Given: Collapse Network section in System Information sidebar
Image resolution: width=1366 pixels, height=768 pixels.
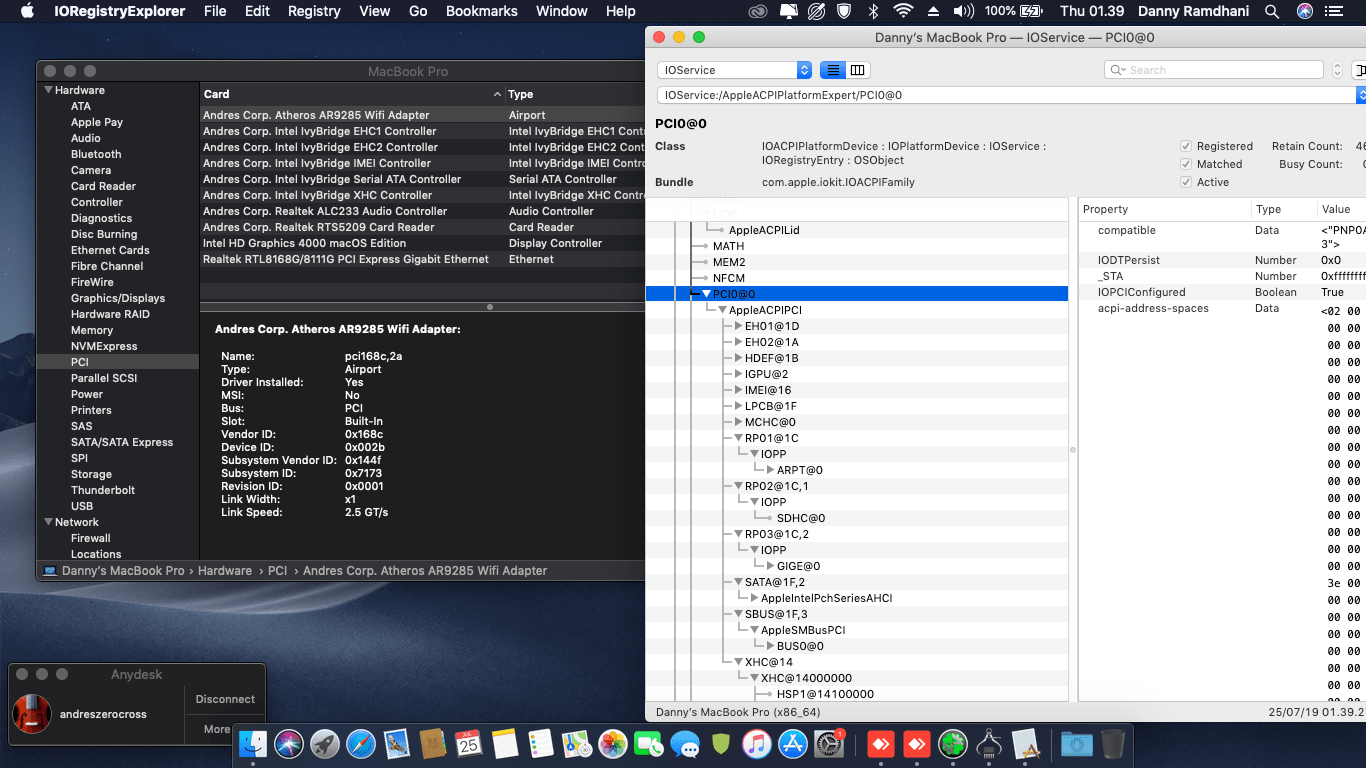Looking at the screenshot, I should [48, 522].
